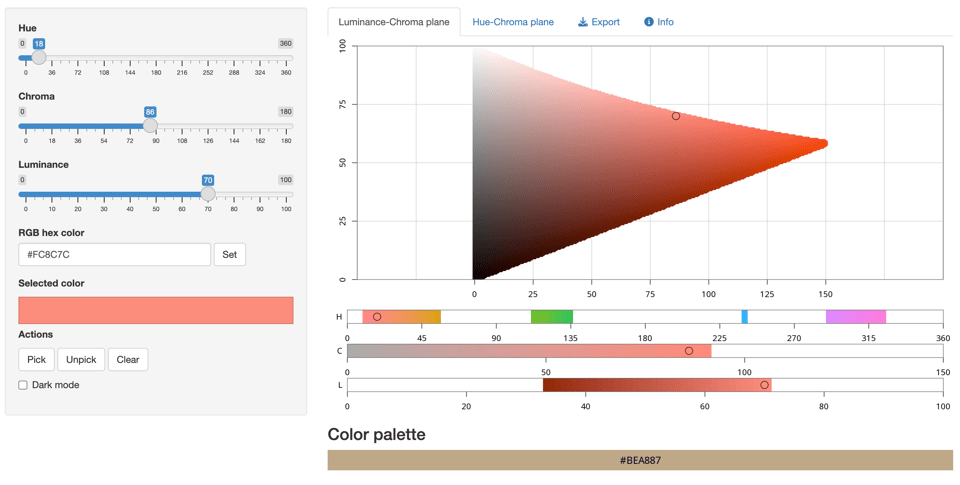The width and height of the screenshot is (960, 485).
Task: Click the Info circle icon
Action: pyautogui.click(x=648, y=22)
